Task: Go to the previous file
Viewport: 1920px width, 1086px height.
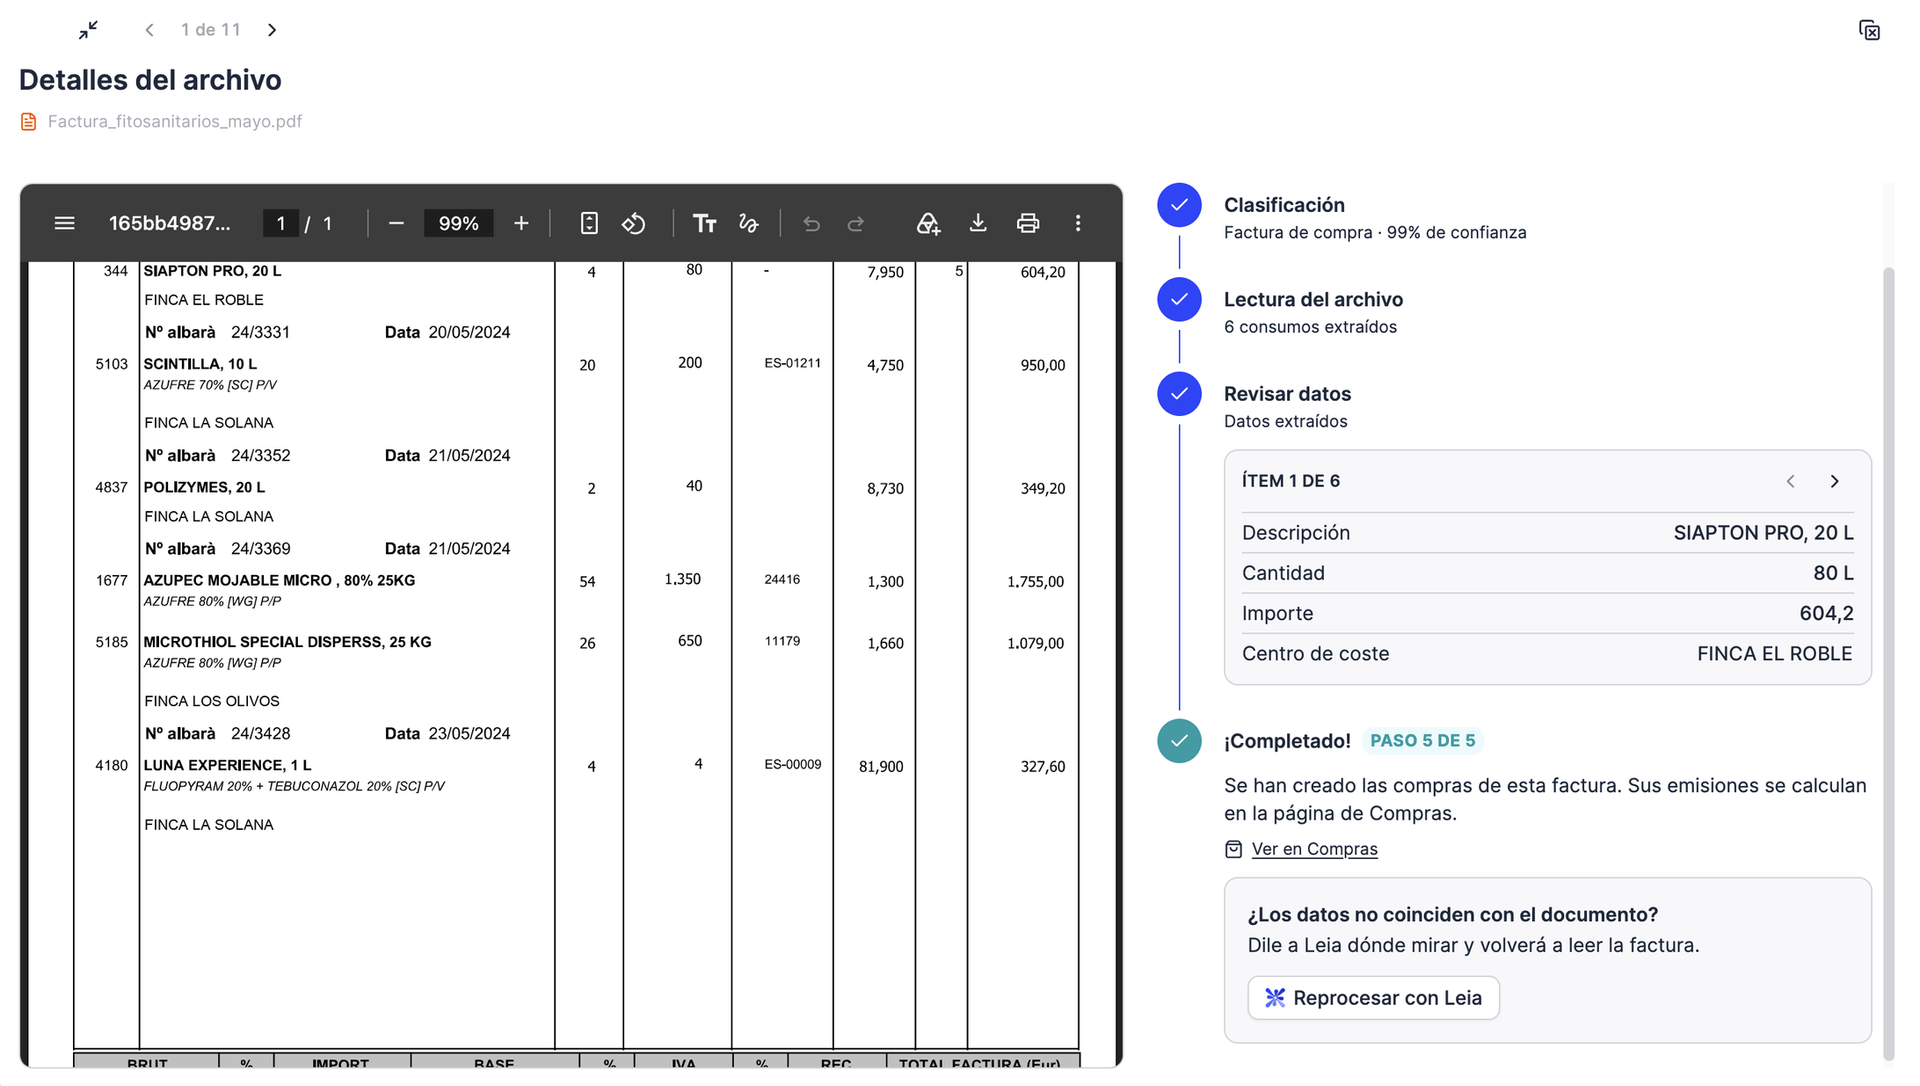Action: point(149,30)
